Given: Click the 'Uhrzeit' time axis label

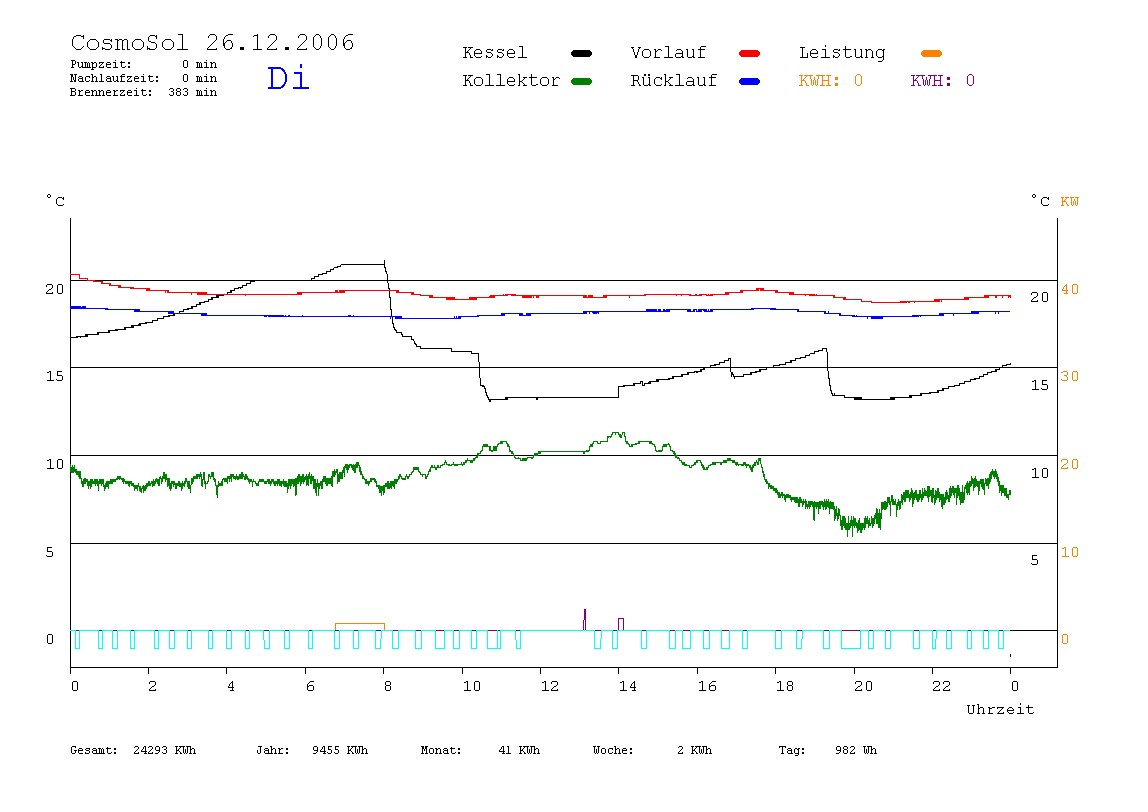Looking at the screenshot, I should [x=1000, y=709].
